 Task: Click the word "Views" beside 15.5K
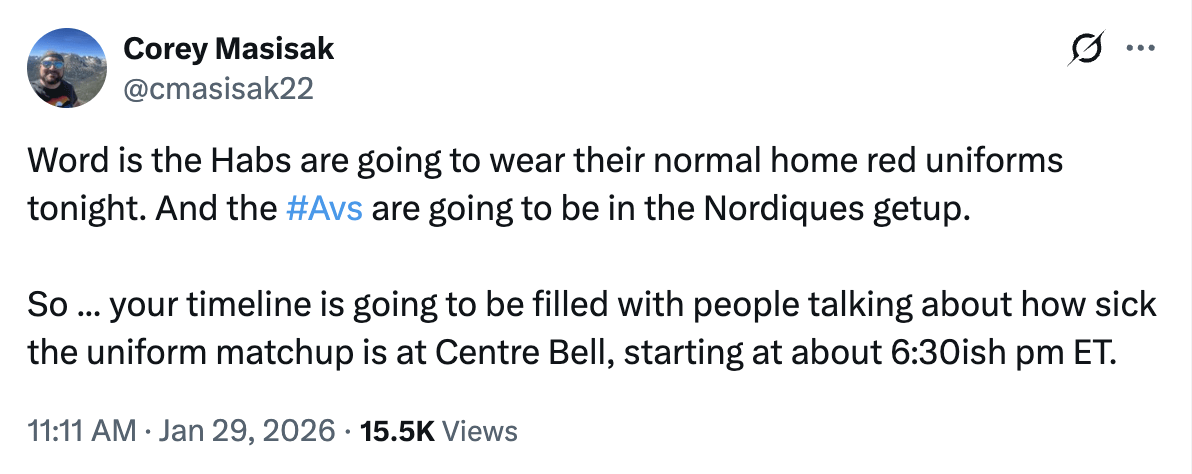479,431
